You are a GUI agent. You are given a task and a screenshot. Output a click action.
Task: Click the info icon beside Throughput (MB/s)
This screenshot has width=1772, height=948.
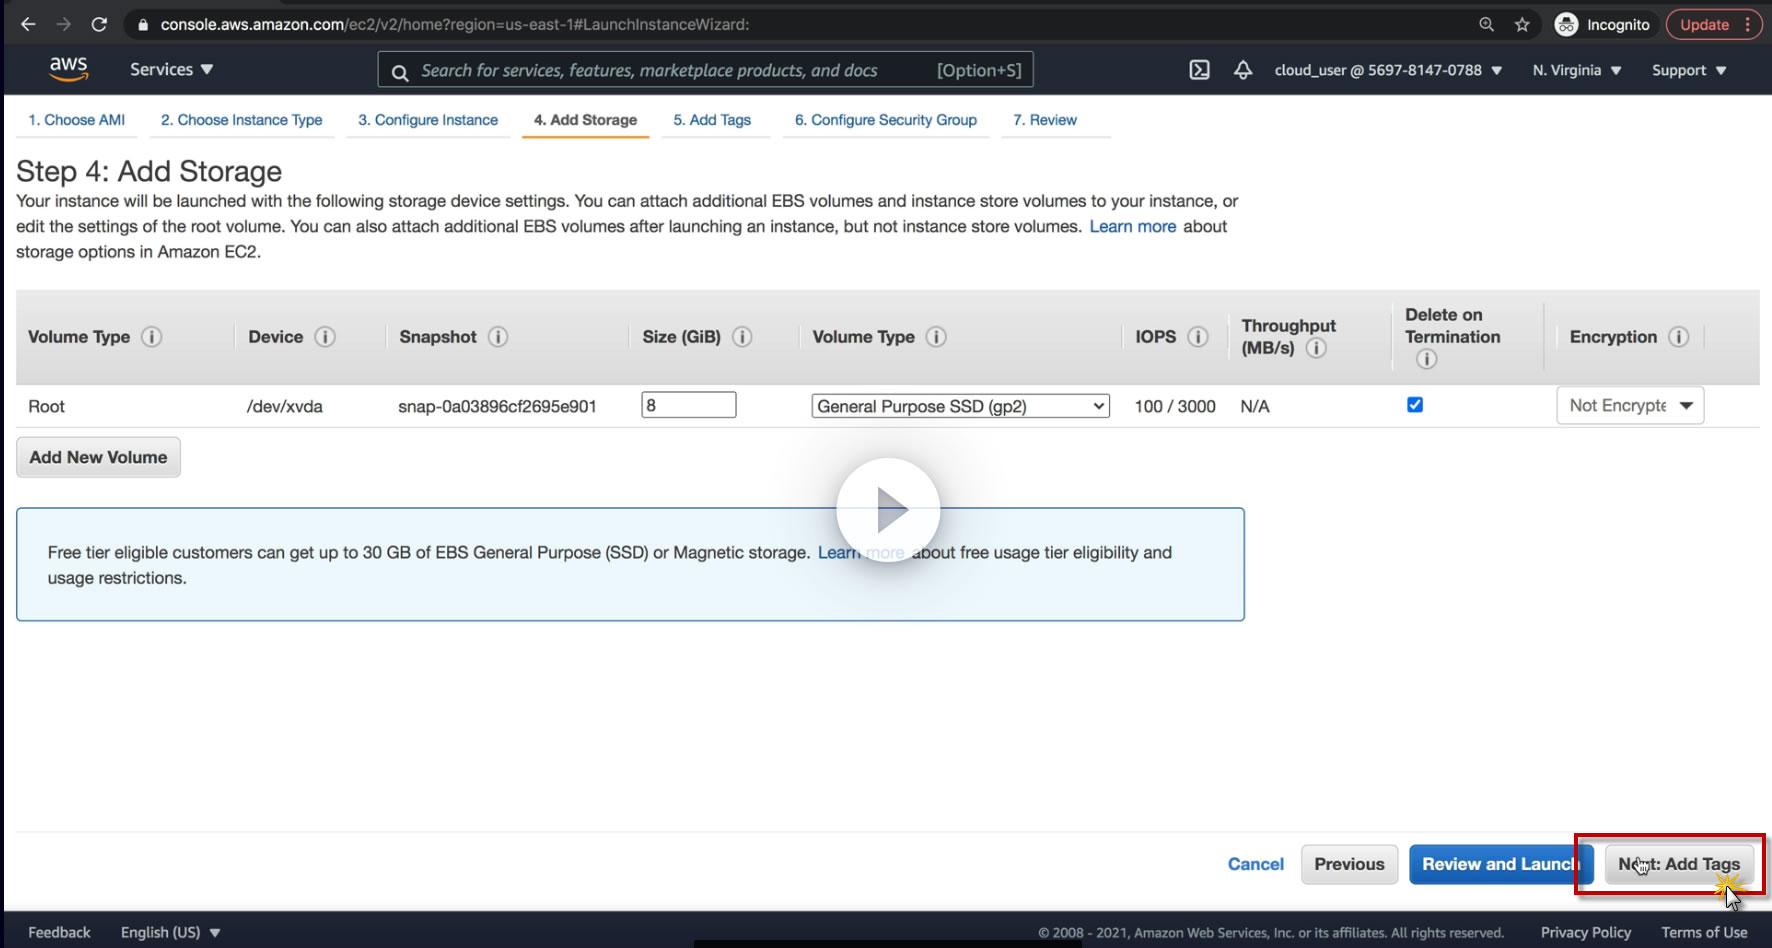(1316, 348)
